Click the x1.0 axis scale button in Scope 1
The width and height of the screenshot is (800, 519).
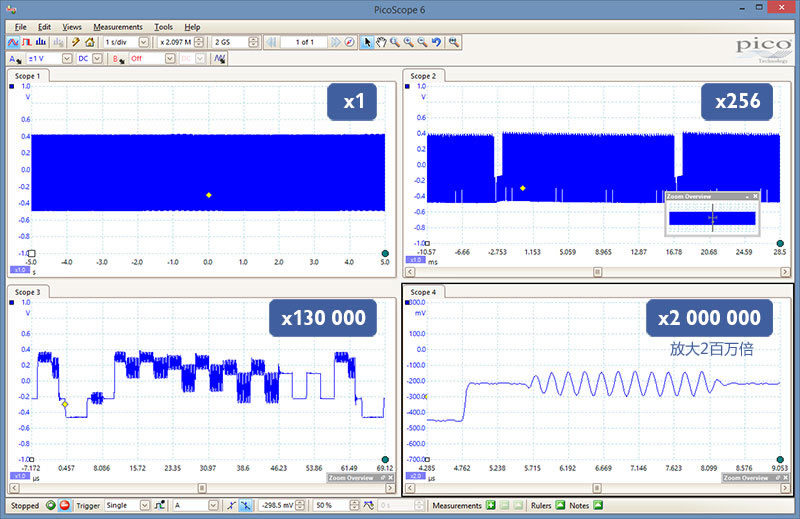[x=20, y=269]
